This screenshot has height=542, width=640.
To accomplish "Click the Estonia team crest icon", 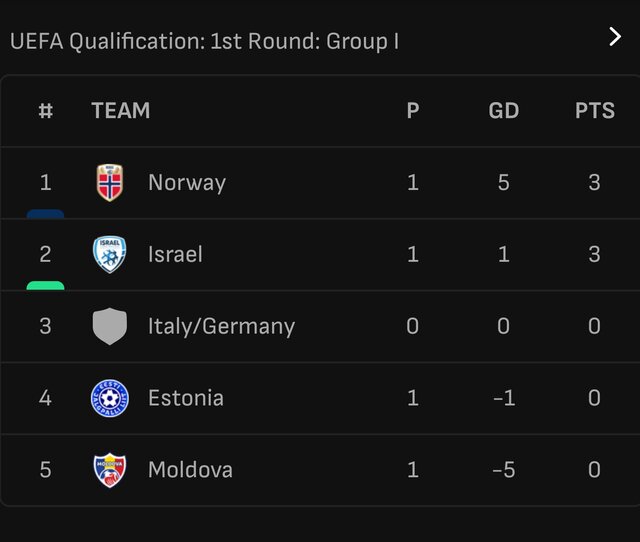I will 109,398.
